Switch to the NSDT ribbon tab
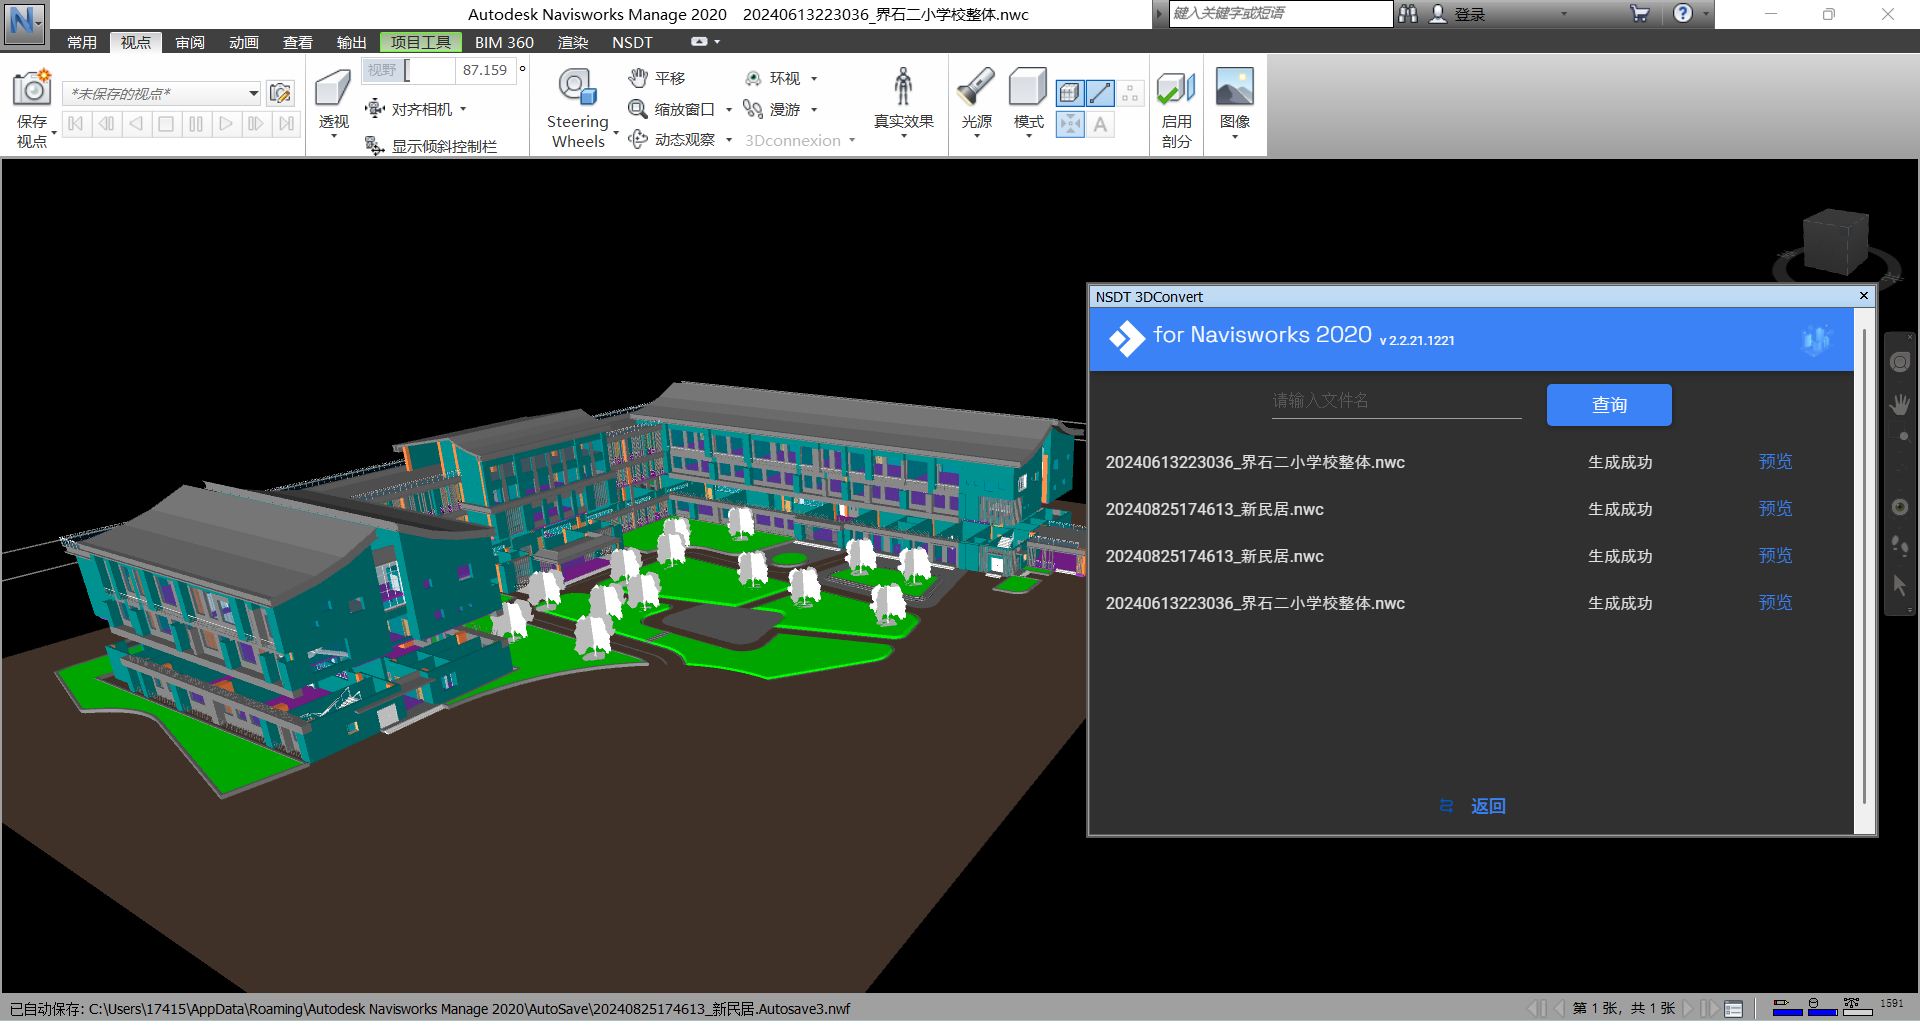Image resolution: width=1920 pixels, height=1021 pixels. click(x=632, y=42)
